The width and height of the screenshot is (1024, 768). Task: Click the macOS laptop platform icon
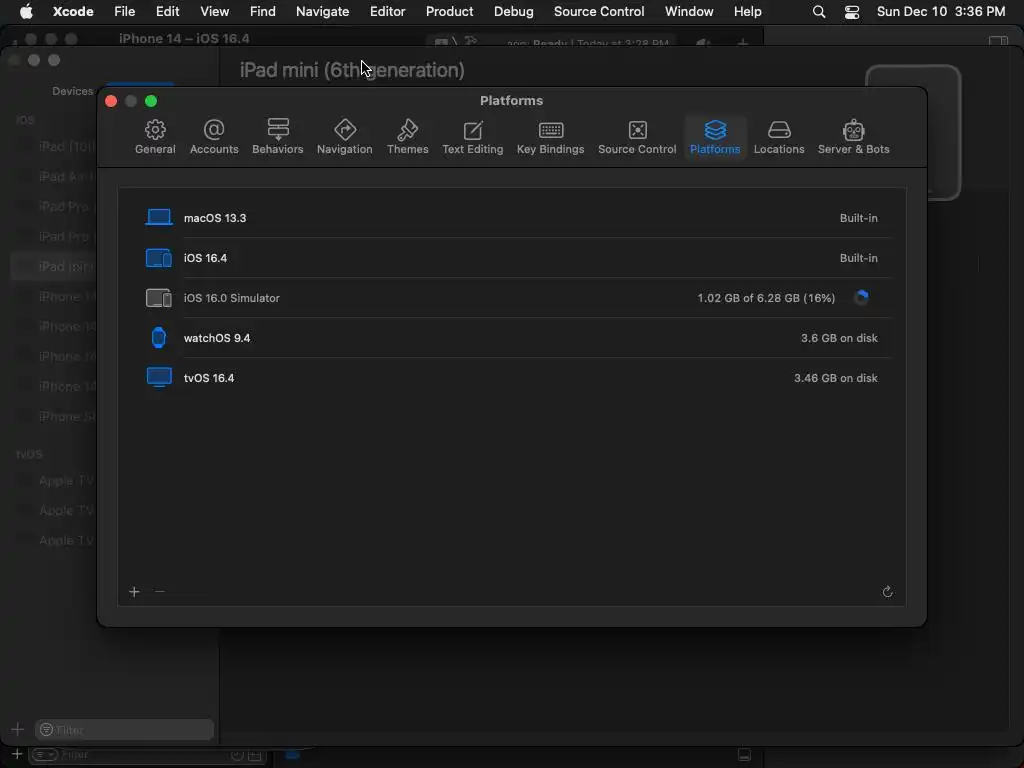[x=159, y=217]
